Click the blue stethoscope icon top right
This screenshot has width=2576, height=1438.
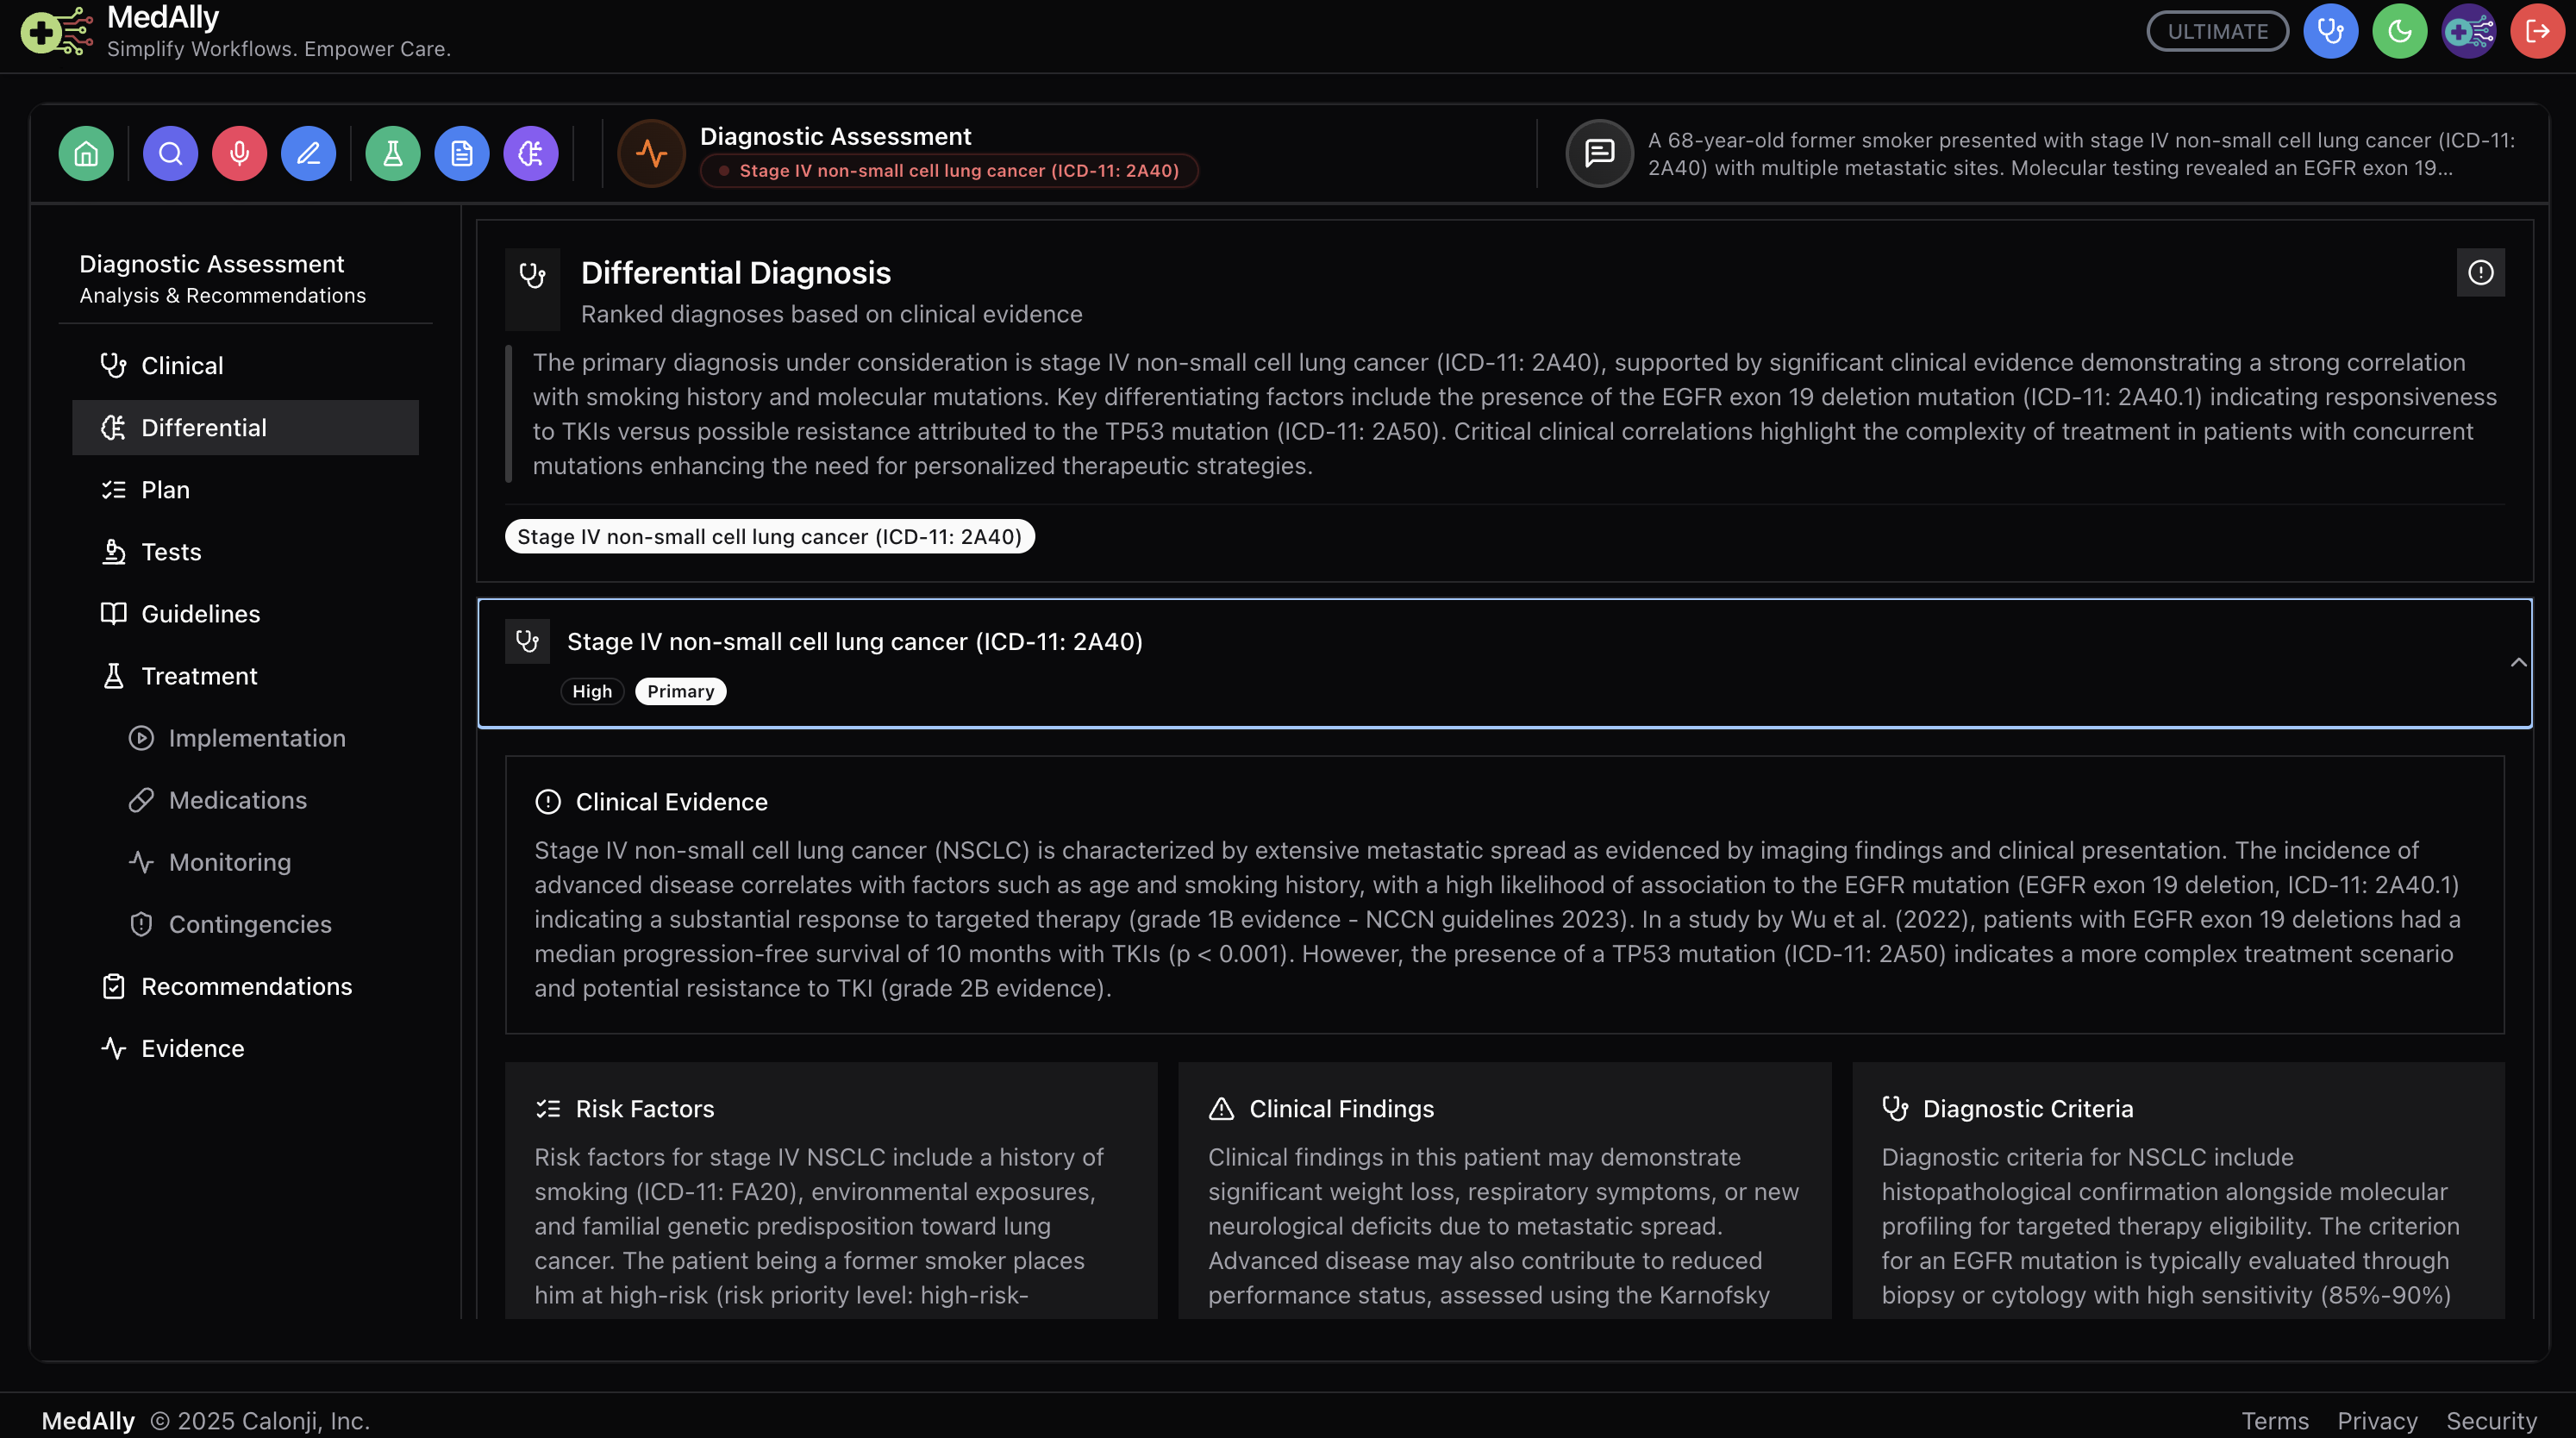(x=2330, y=31)
